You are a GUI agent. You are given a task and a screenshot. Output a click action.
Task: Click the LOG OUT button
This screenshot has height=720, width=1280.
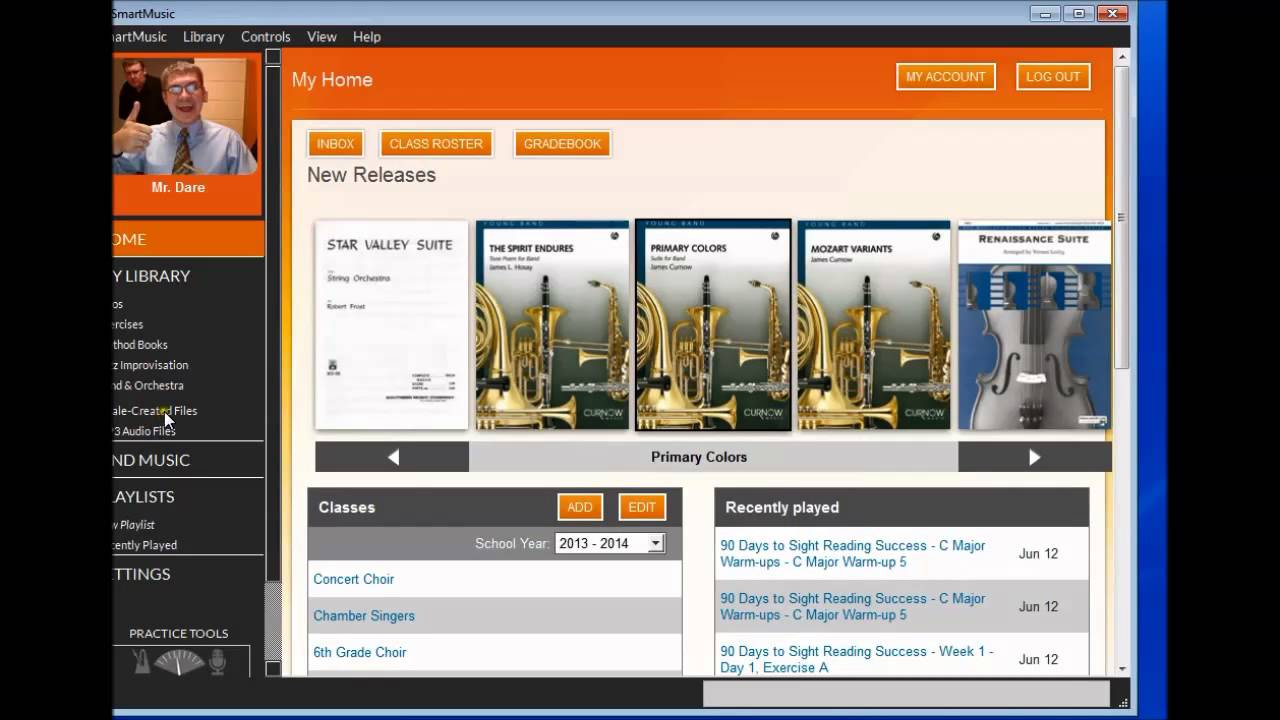[x=1053, y=77]
